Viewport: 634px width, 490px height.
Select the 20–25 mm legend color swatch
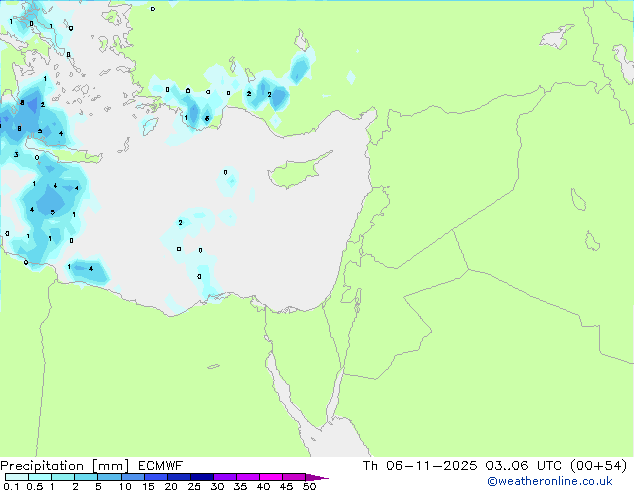click(178, 477)
